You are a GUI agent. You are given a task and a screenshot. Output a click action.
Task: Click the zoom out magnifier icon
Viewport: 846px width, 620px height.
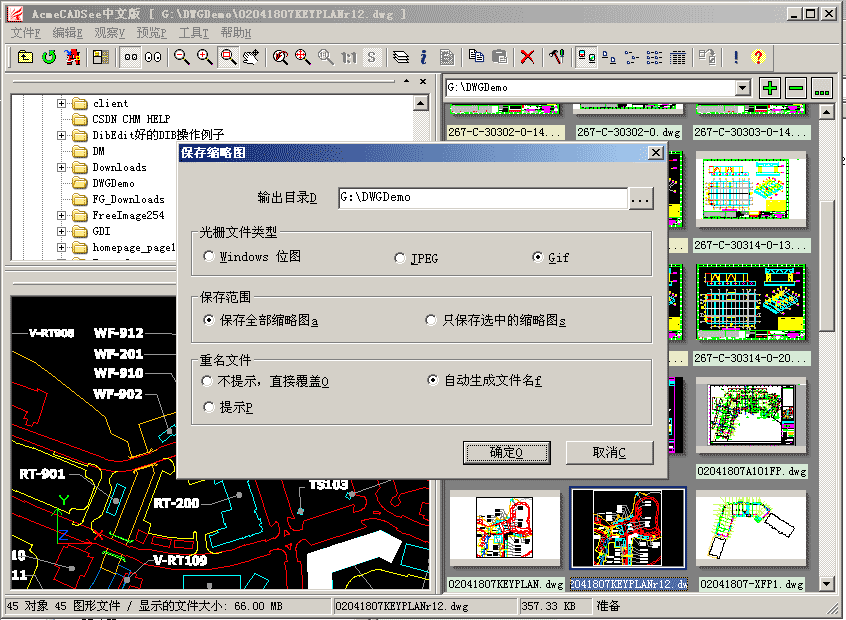181,57
